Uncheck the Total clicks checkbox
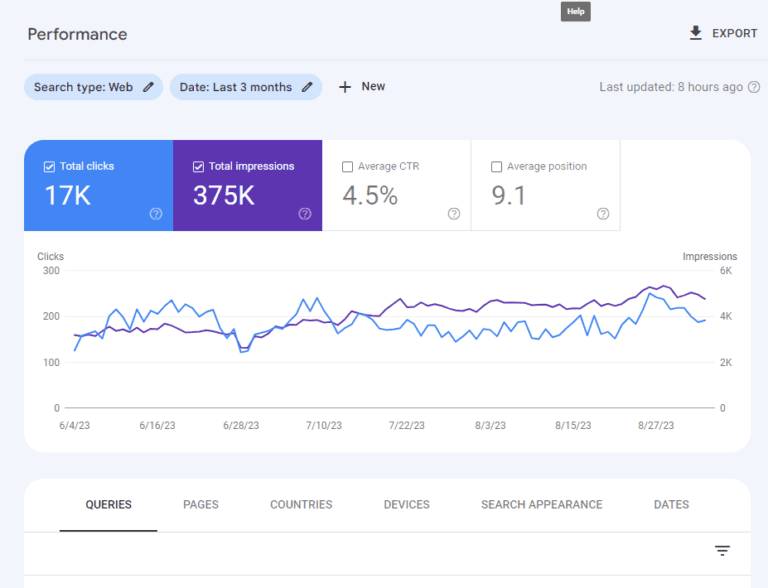768x588 pixels. pos(49,167)
